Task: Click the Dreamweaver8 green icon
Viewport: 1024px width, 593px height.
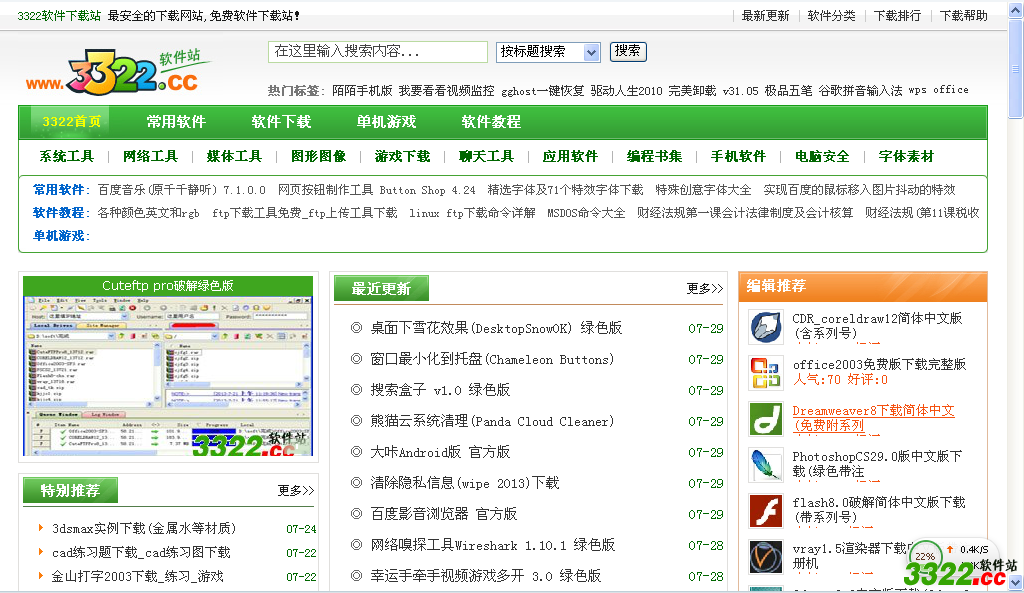Action: point(766,419)
